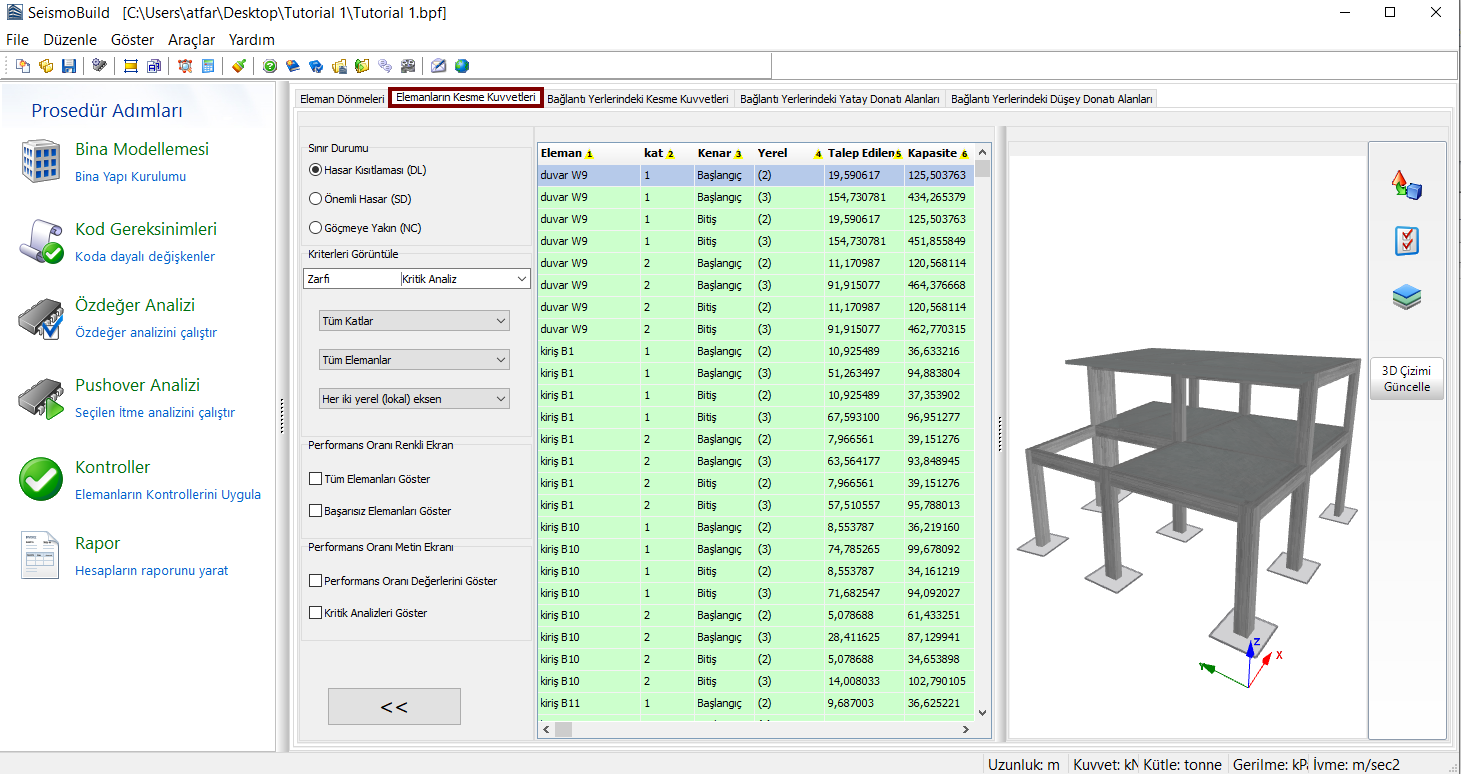The height and width of the screenshot is (774, 1461).
Task: Click the blue floppy disk save icon
Action: click(69, 66)
